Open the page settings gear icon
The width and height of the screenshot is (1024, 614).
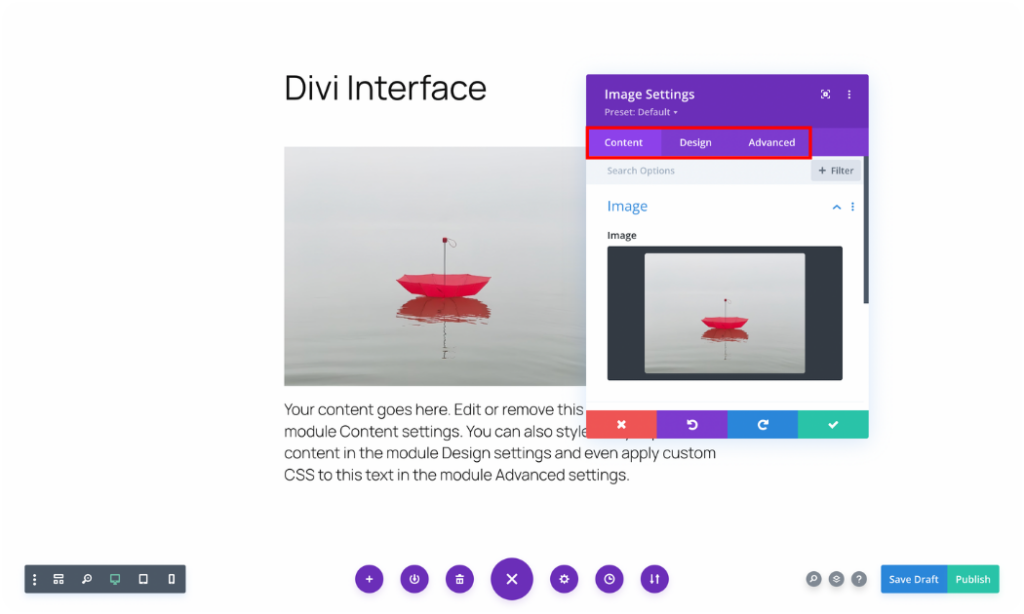tap(563, 579)
